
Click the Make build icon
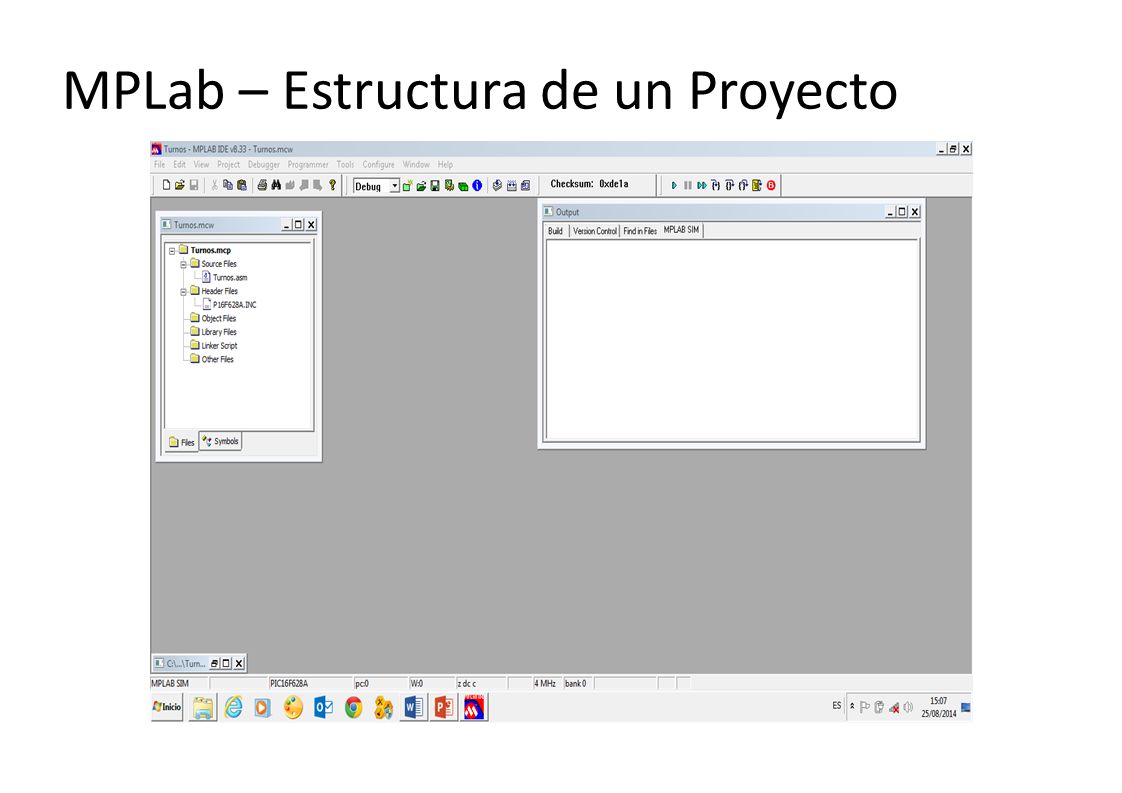click(x=497, y=186)
